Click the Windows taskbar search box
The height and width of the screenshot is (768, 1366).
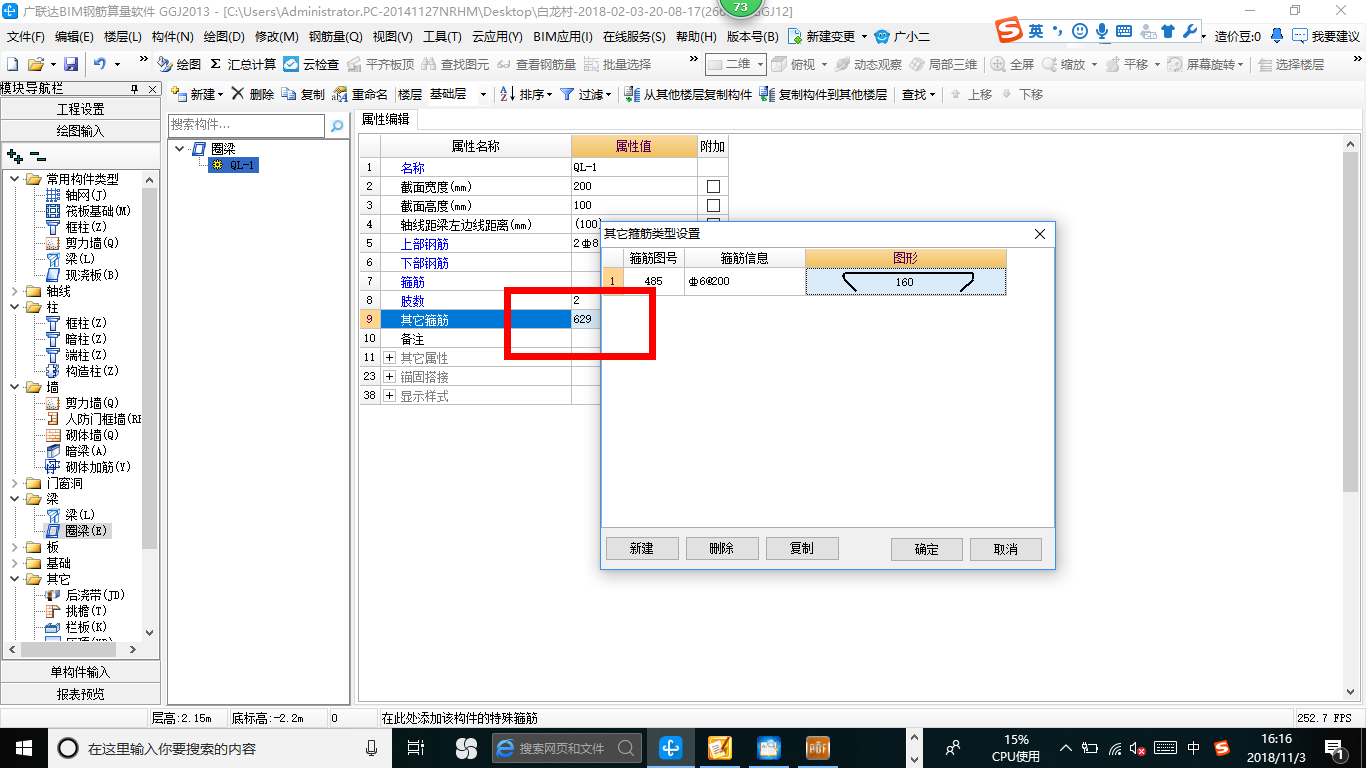(221, 748)
